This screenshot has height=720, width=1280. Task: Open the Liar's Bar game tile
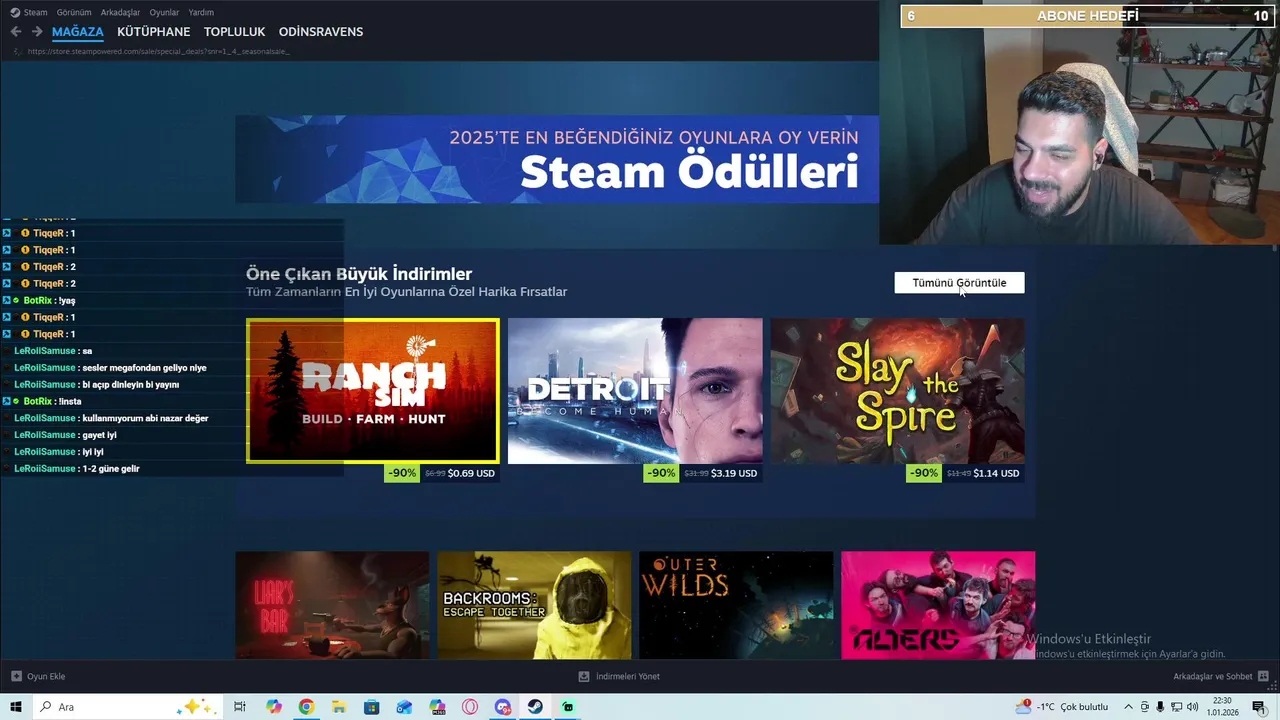pos(332,605)
